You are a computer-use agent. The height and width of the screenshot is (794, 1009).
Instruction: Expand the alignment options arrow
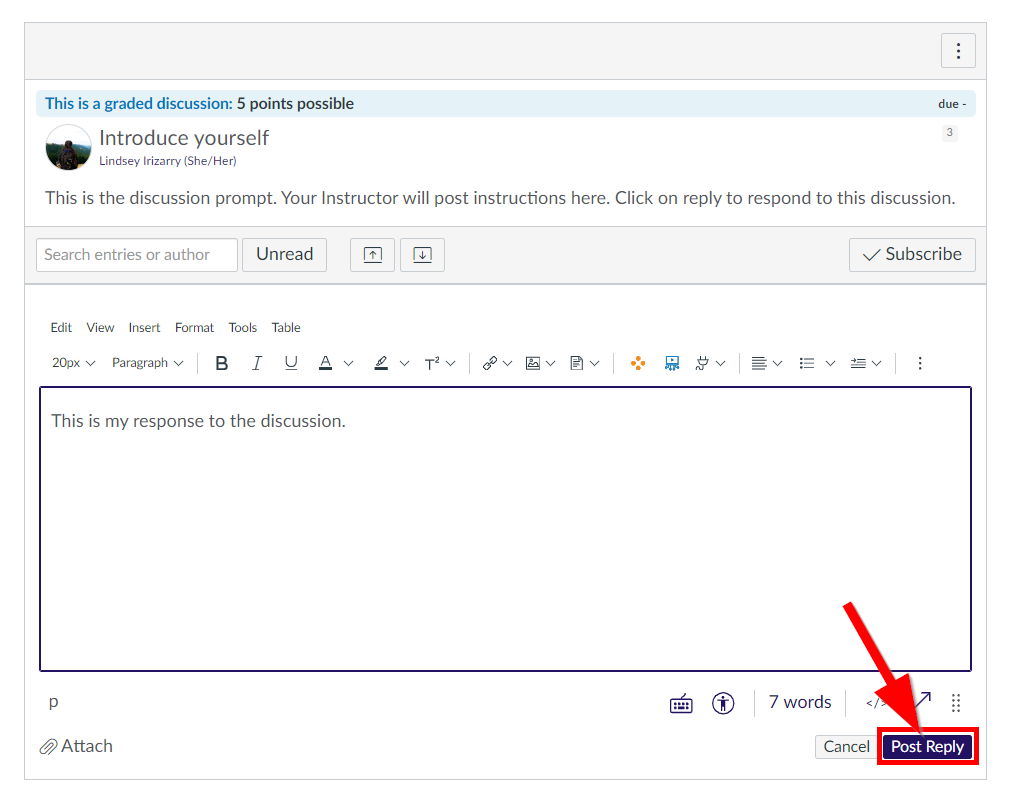[x=777, y=364]
